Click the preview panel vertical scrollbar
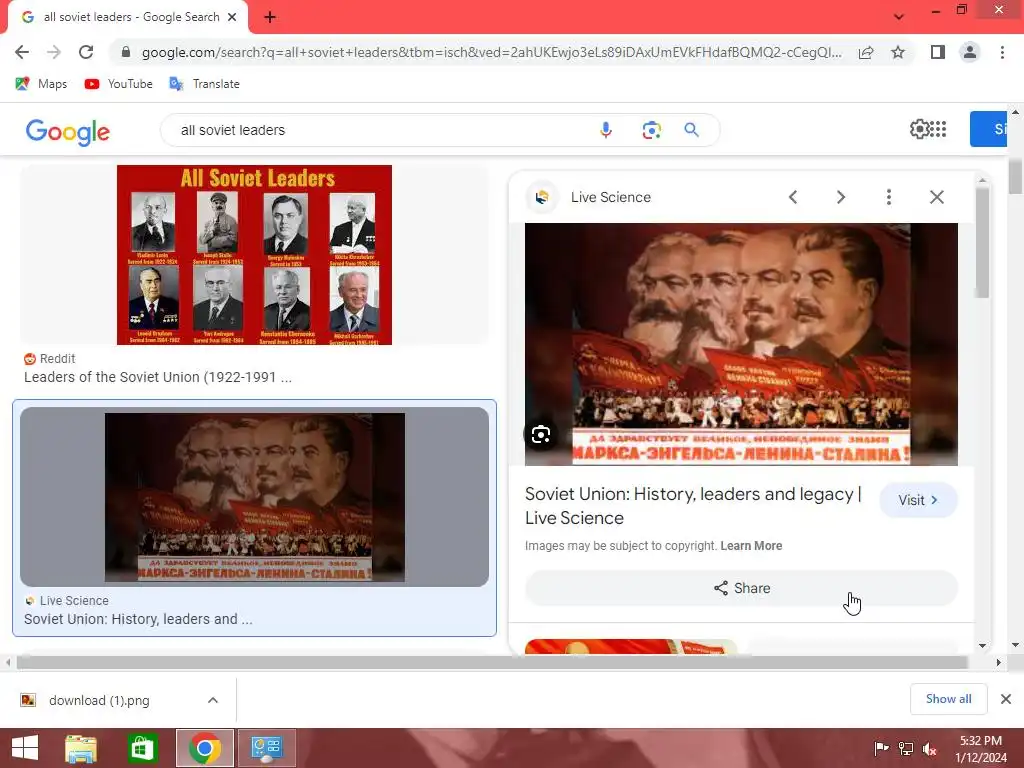Image resolution: width=1024 pixels, height=768 pixels. coord(982,242)
